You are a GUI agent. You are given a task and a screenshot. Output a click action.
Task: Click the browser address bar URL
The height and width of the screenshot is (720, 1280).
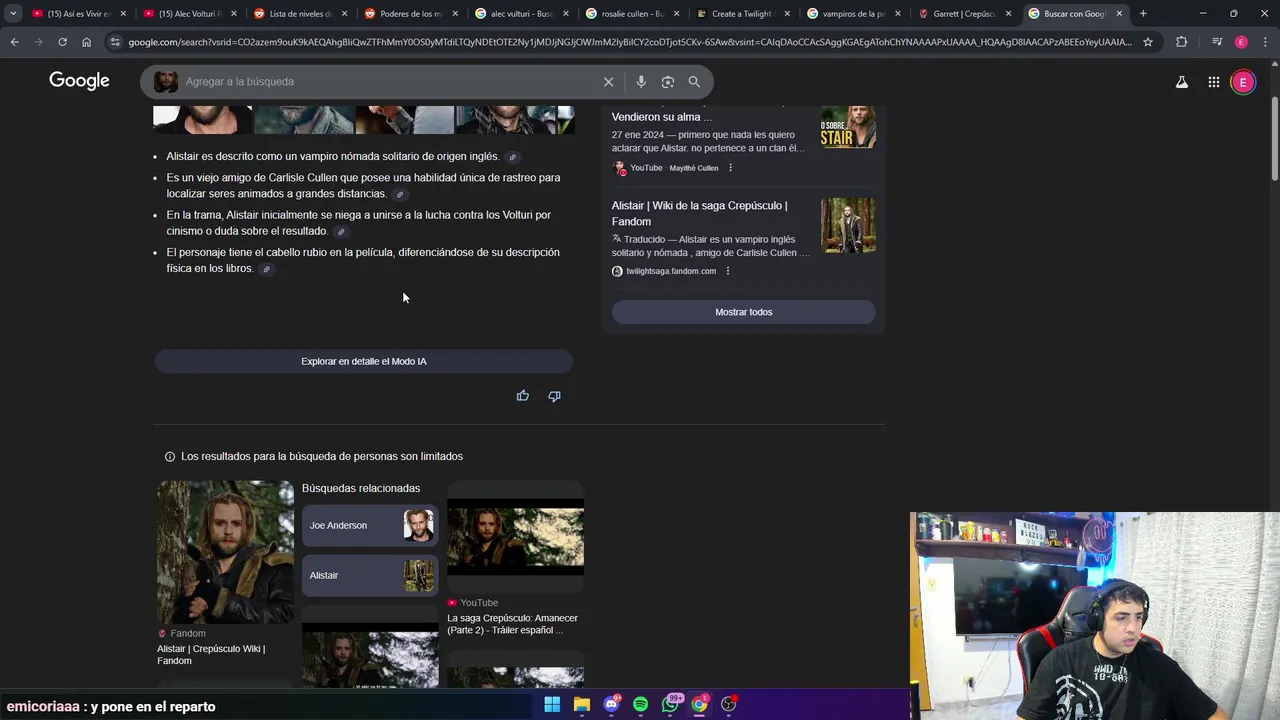[x=630, y=42]
